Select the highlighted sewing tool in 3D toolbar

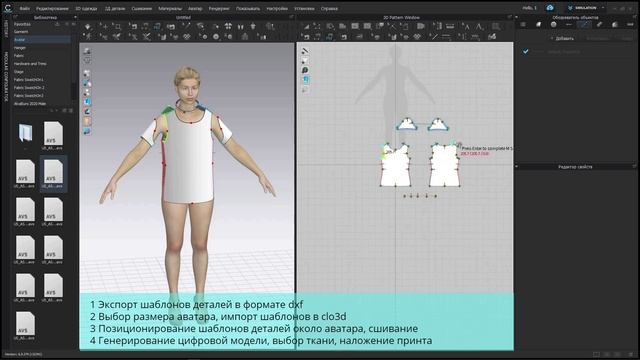(x=158, y=27)
